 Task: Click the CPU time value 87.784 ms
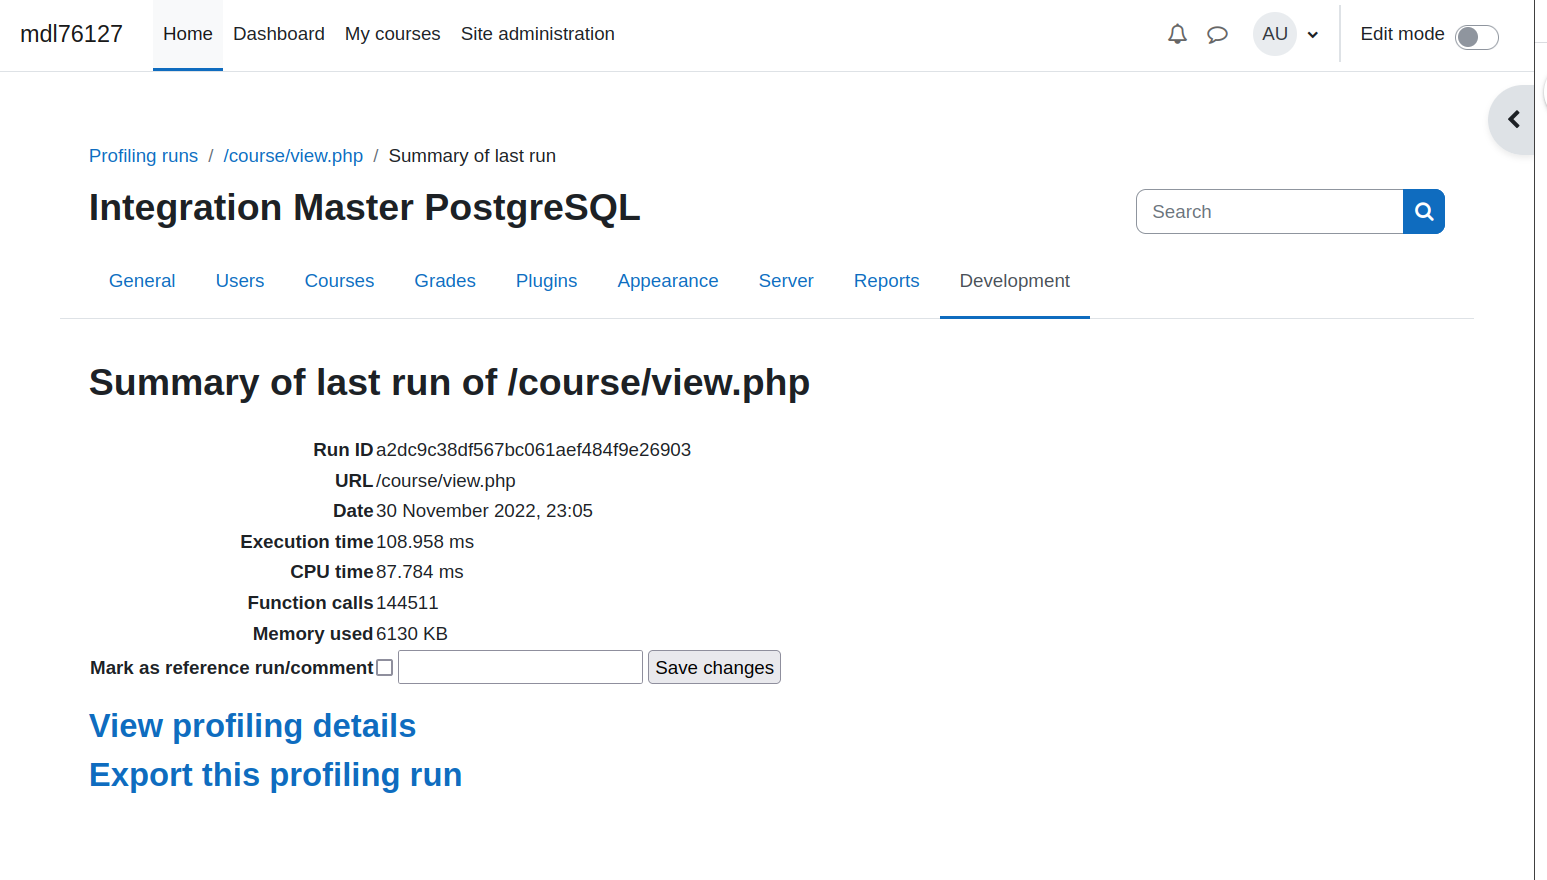pyautogui.click(x=420, y=572)
